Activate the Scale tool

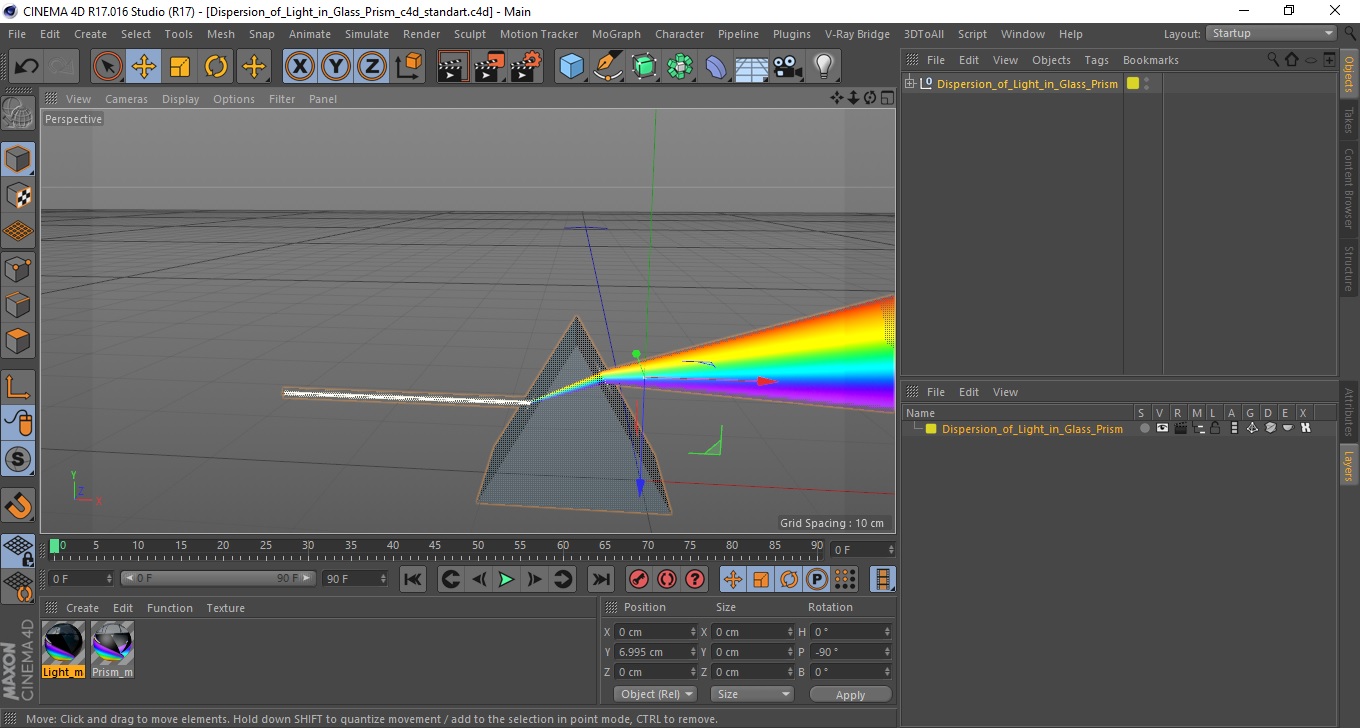180,67
